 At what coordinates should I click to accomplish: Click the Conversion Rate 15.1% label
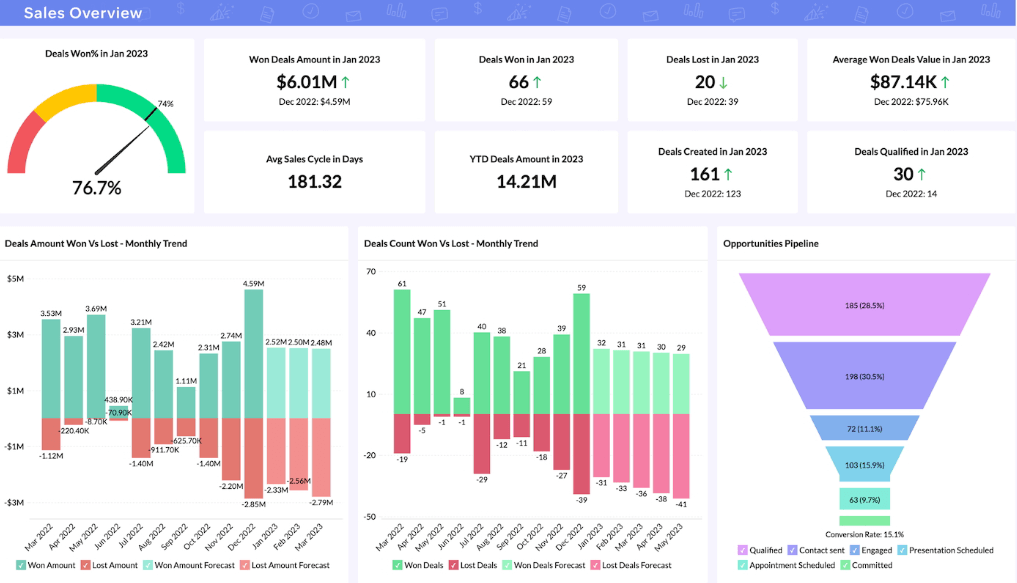coord(863,532)
